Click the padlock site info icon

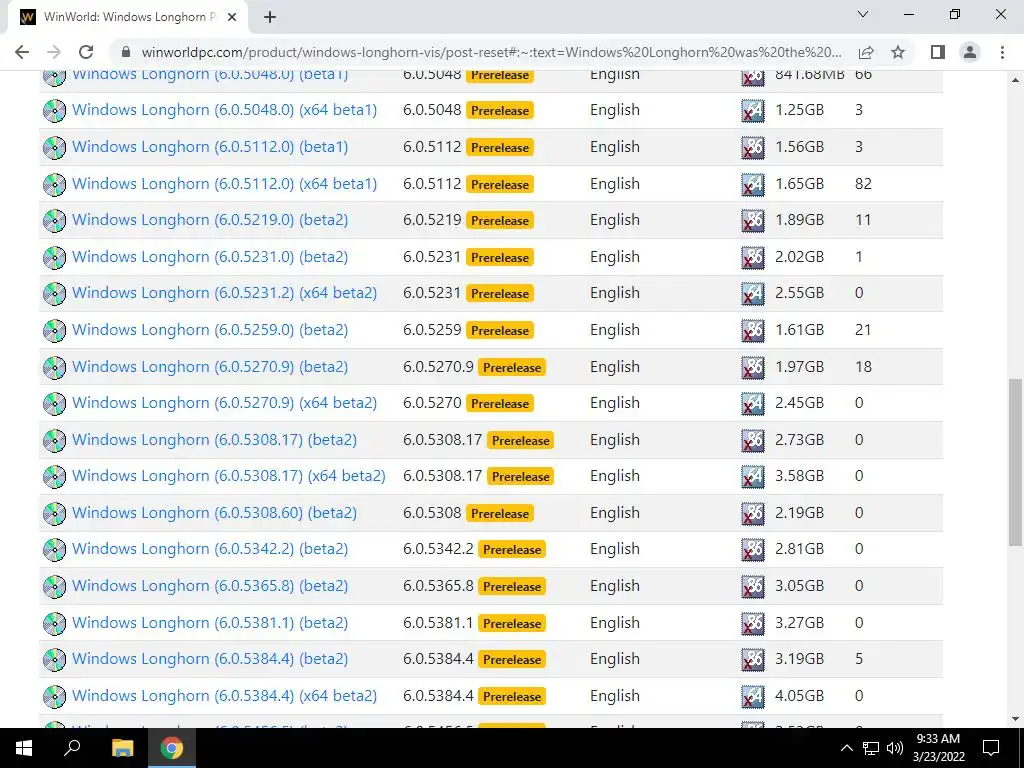pyautogui.click(x=126, y=52)
